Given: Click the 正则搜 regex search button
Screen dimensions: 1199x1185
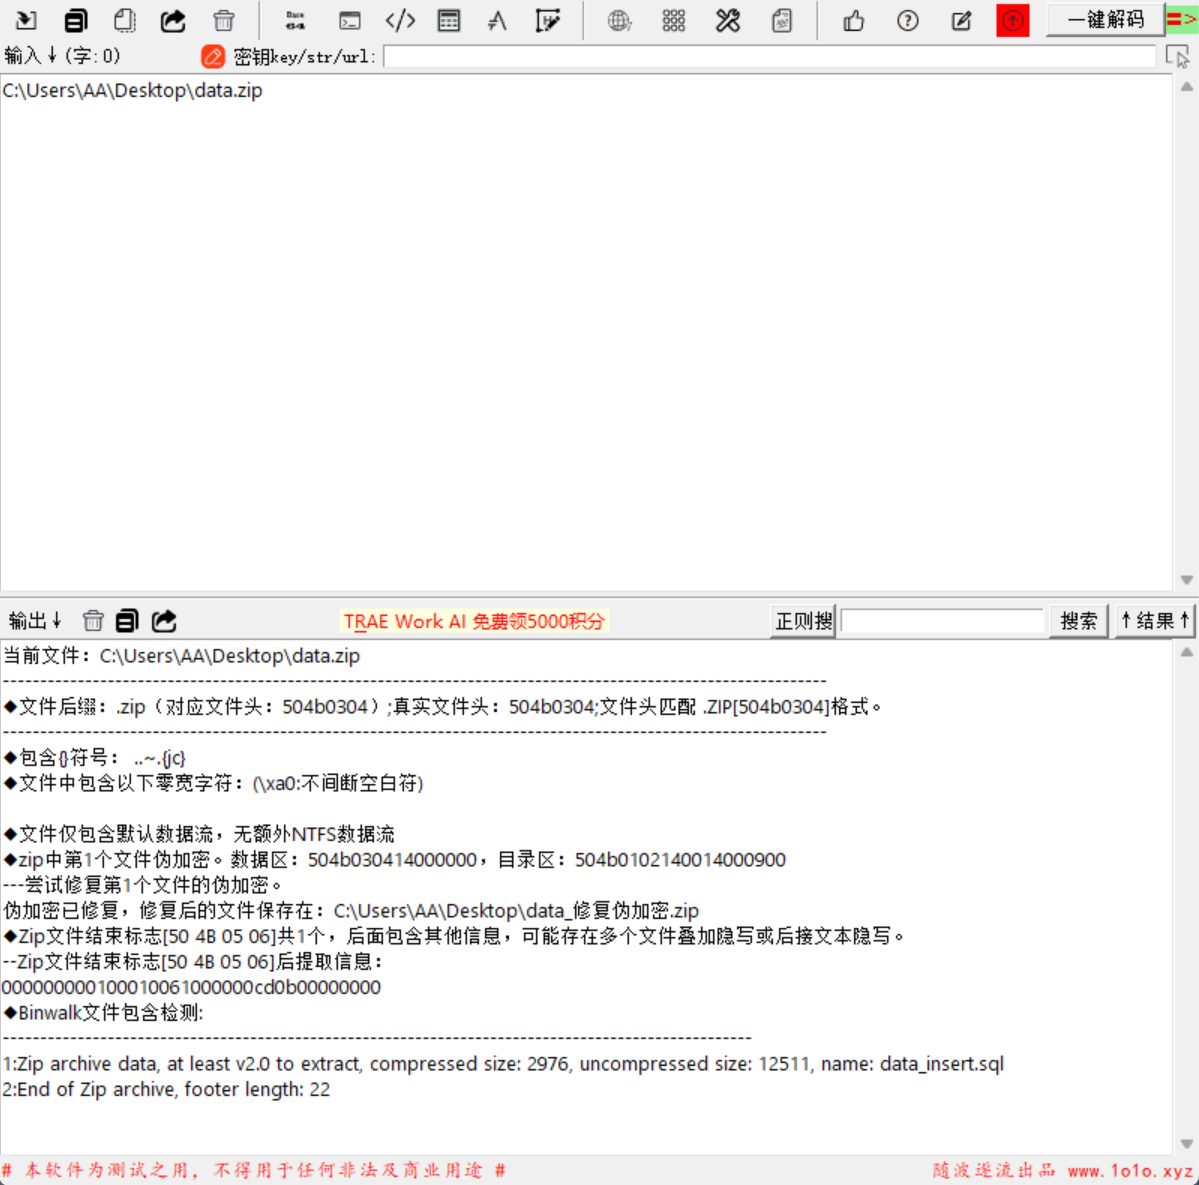Looking at the screenshot, I should click(803, 621).
